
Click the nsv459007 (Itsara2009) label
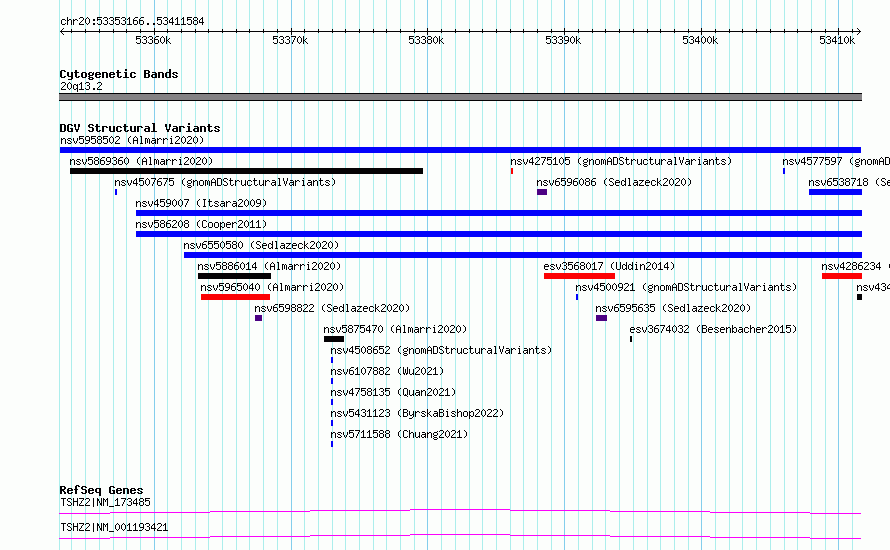tap(201, 203)
